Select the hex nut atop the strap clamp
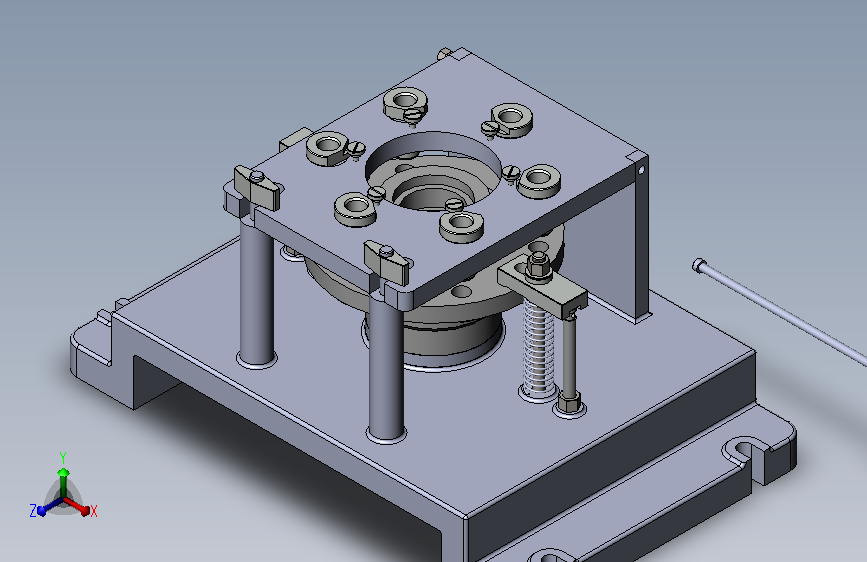Image resolution: width=867 pixels, height=562 pixels. (x=537, y=267)
